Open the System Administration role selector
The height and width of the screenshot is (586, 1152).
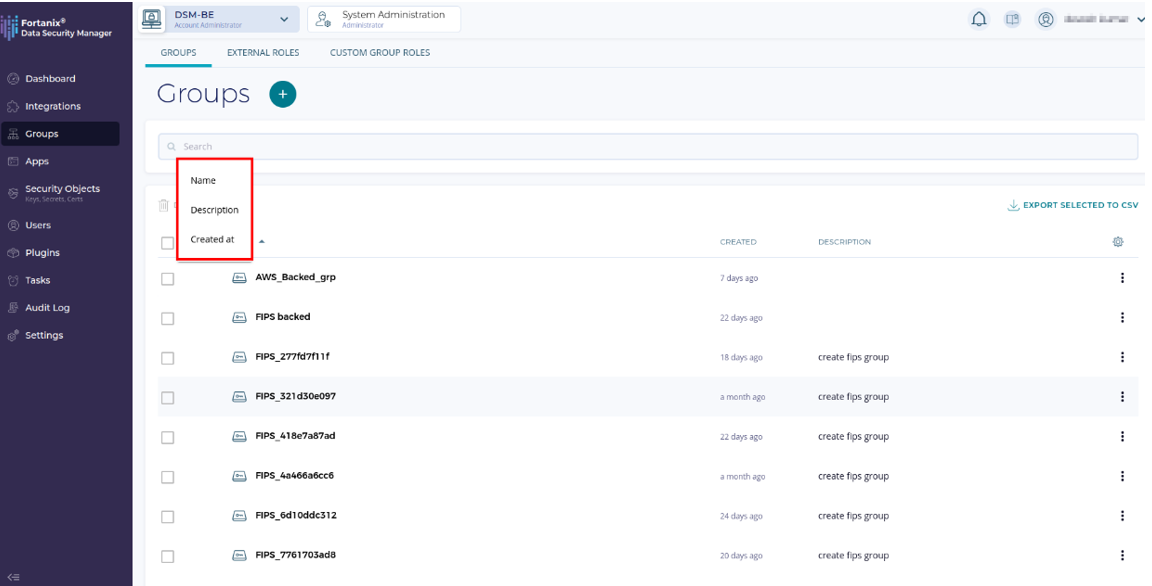(384, 19)
